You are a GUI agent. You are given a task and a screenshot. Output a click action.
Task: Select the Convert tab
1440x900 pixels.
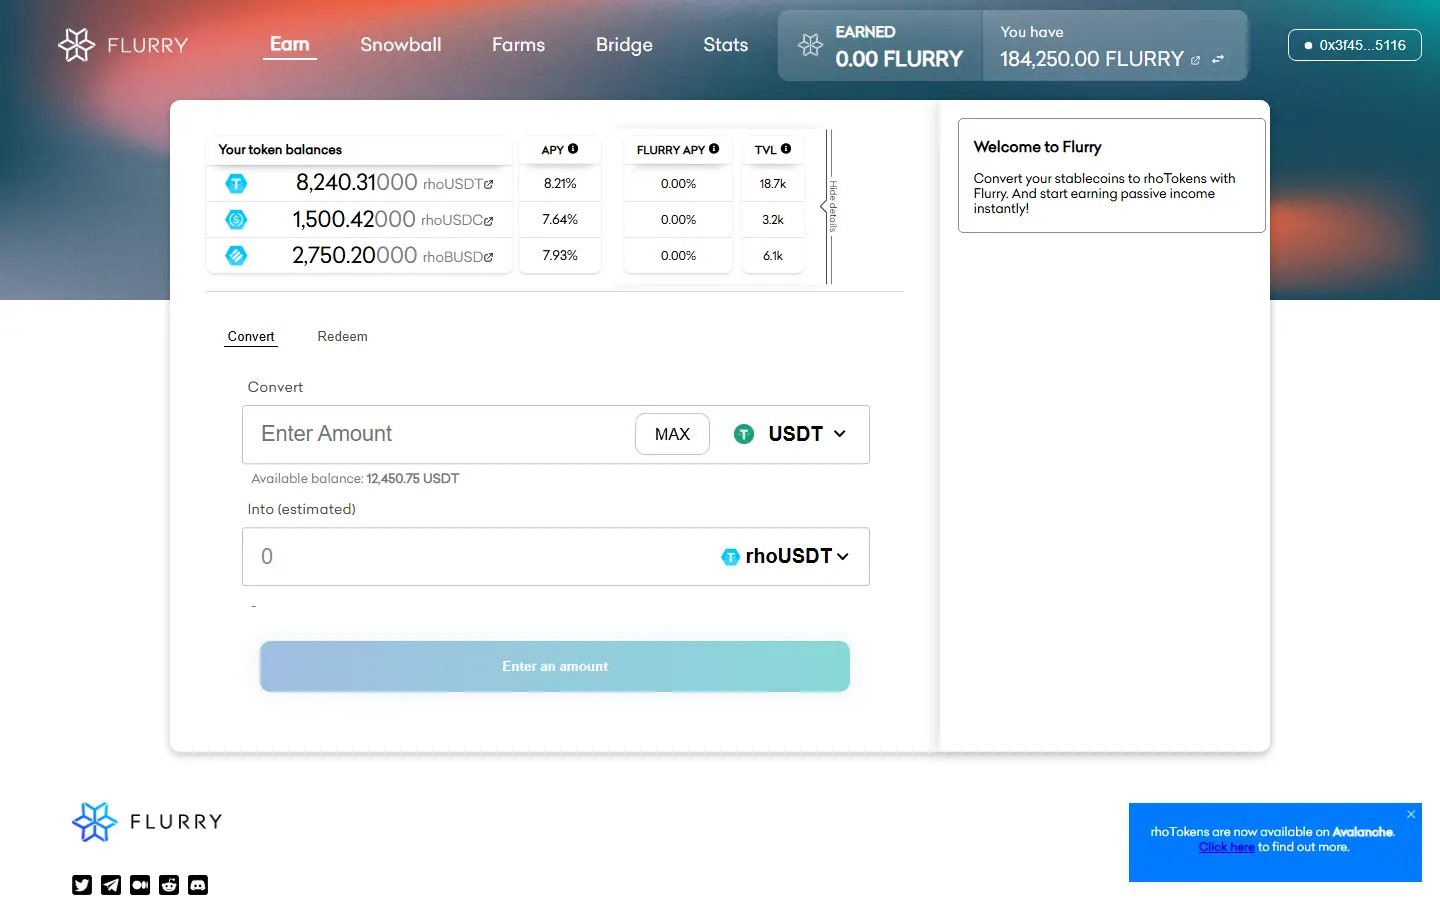pyautogui.click(x=251, y=337)
